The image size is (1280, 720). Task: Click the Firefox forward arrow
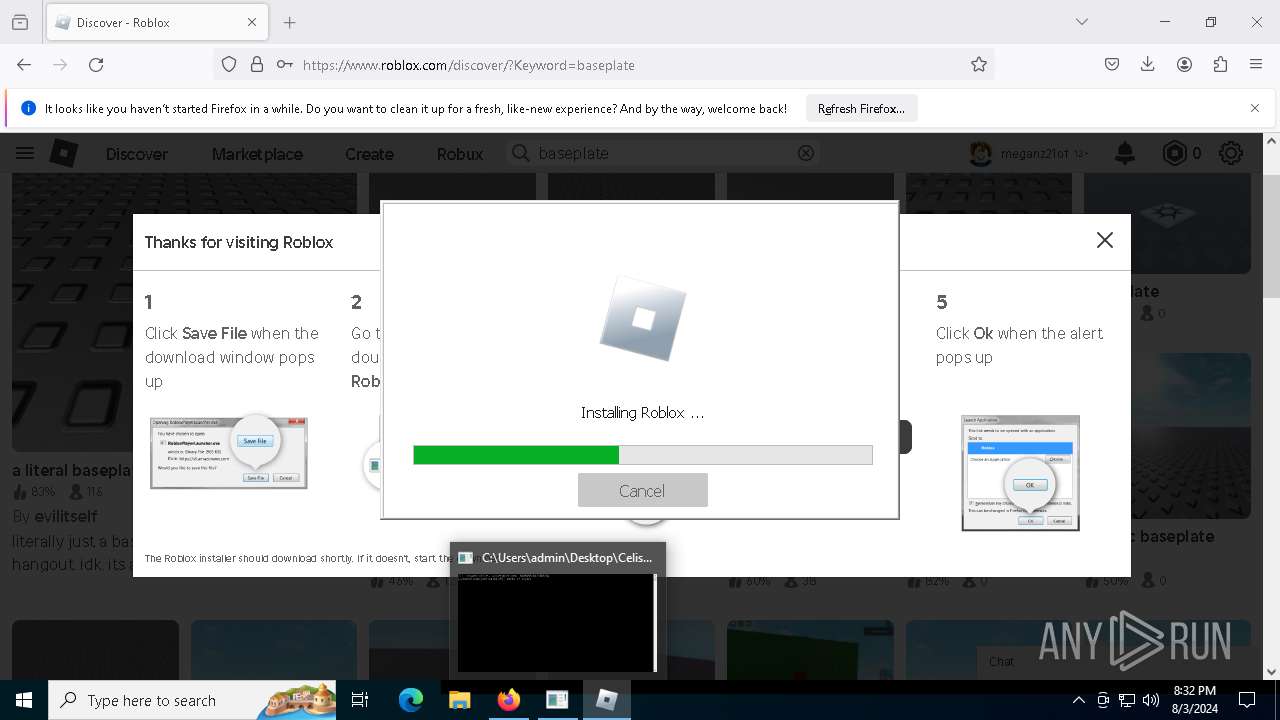tap(60, 65)
